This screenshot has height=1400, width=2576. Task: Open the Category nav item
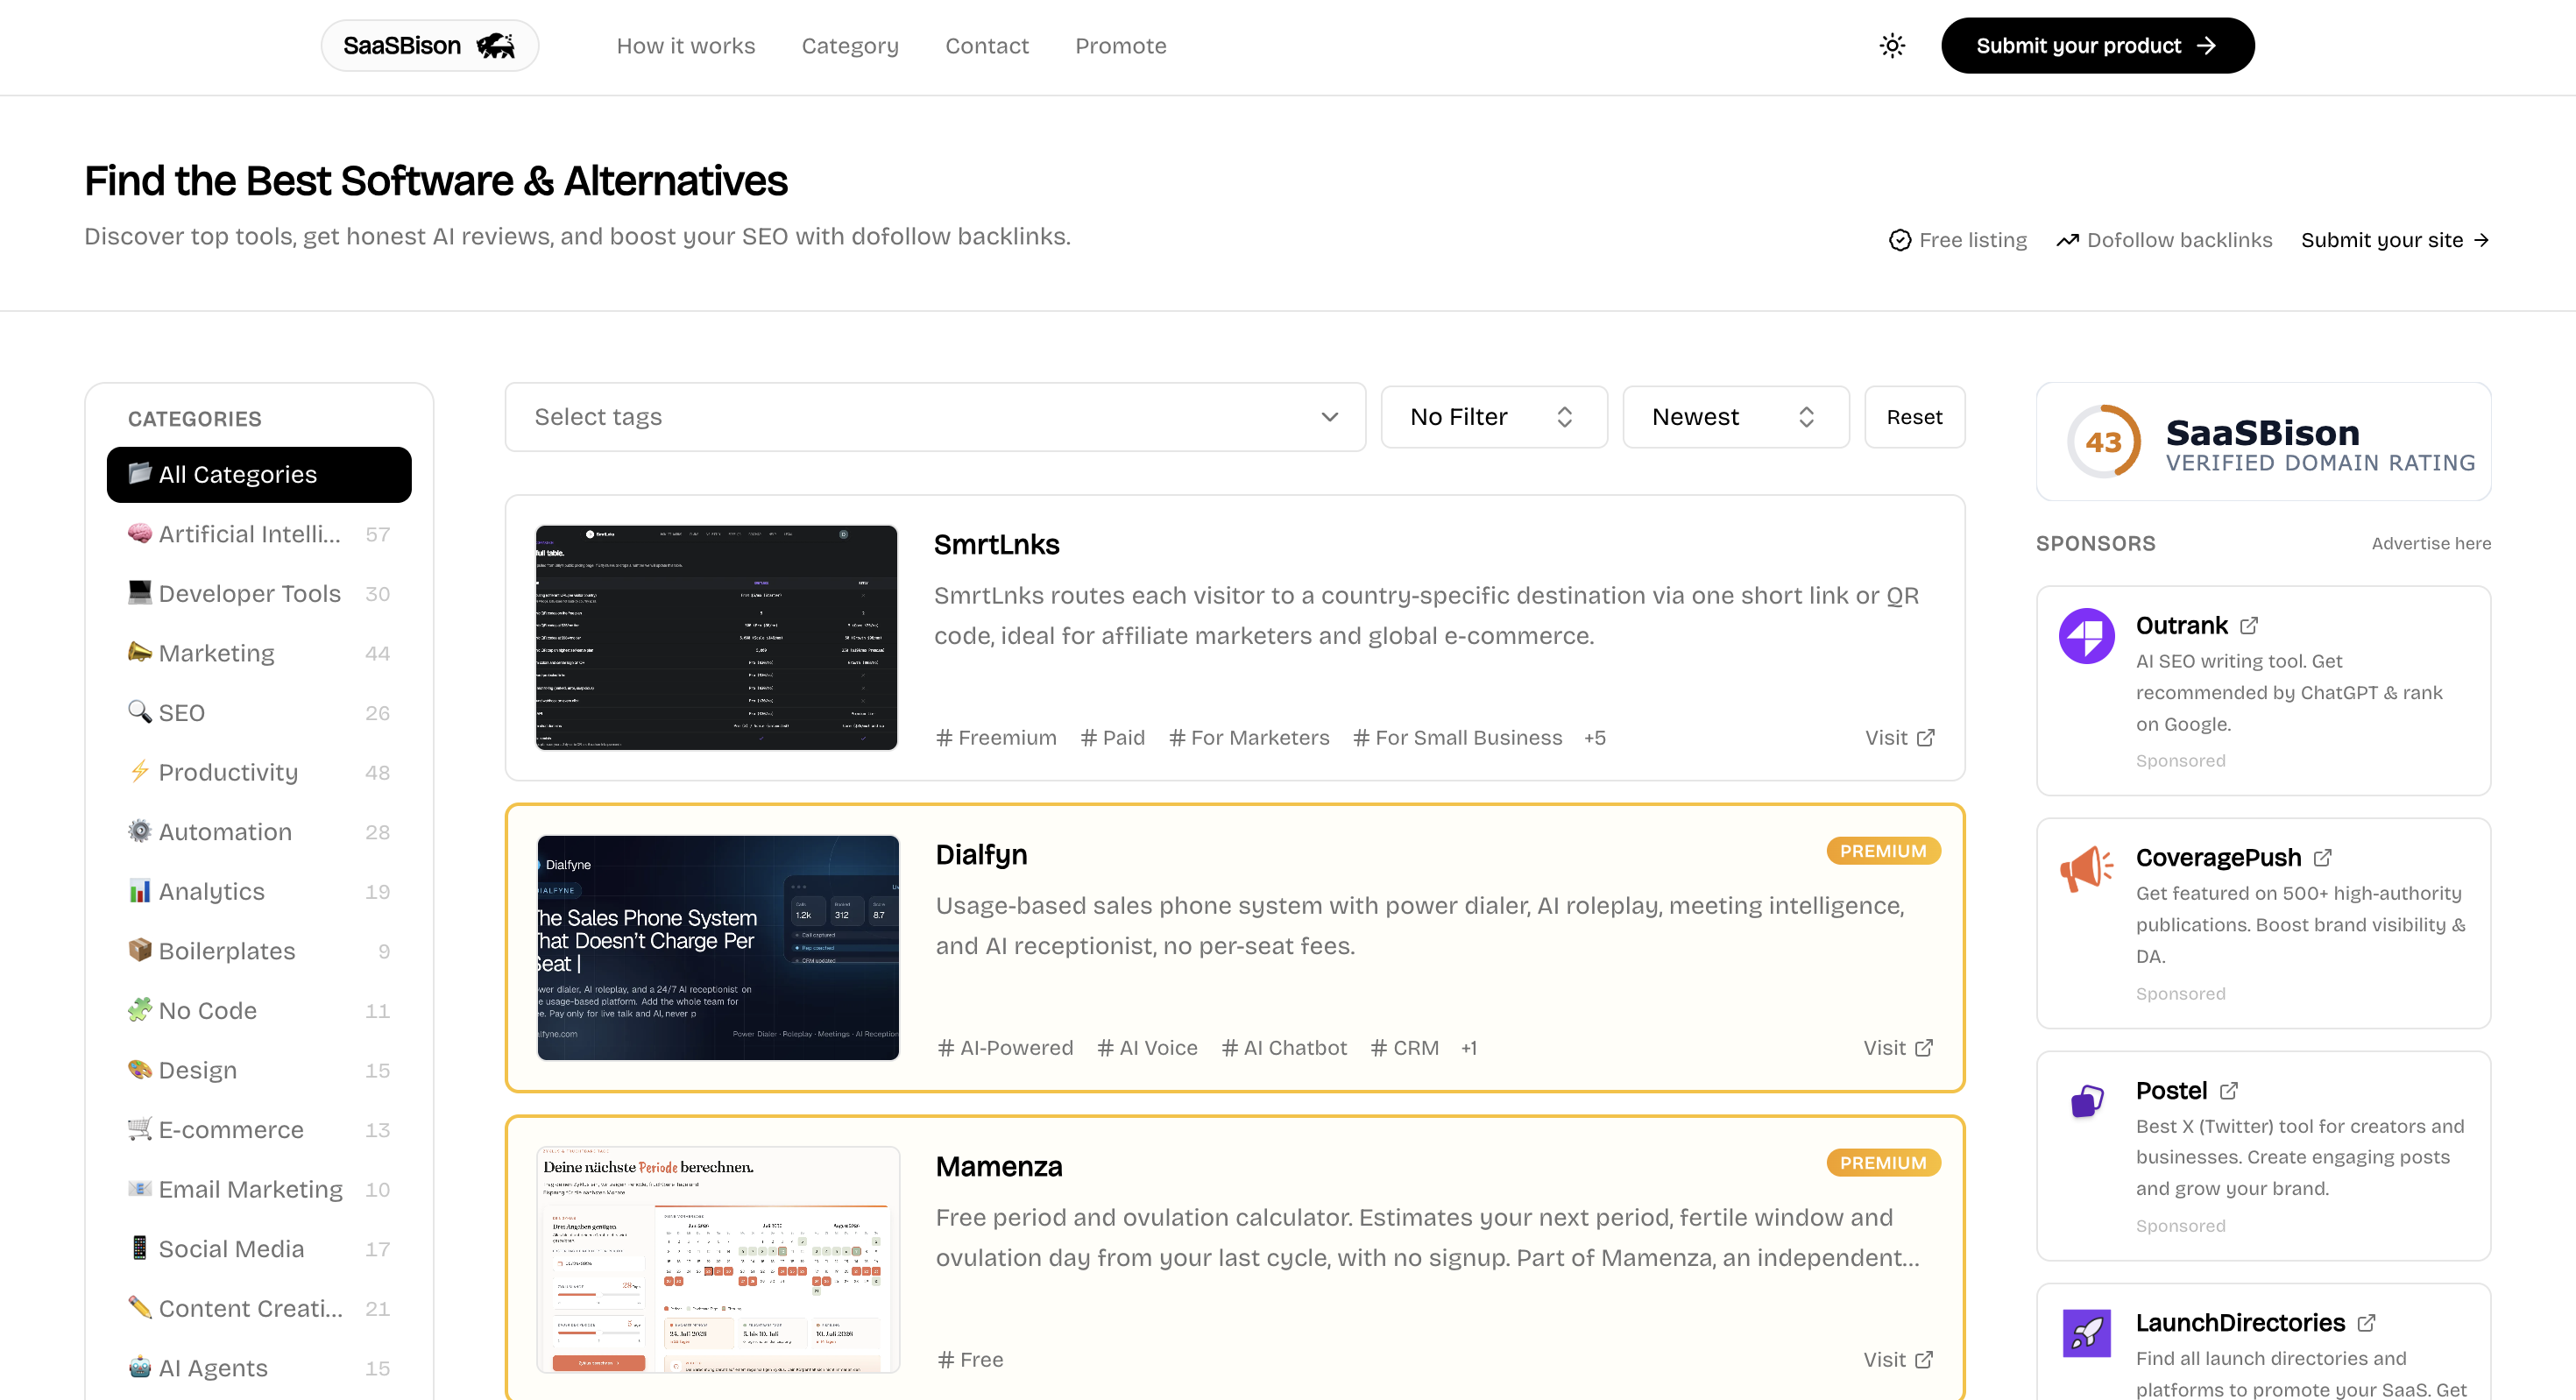pyautogui.click(x=850, y=46)
